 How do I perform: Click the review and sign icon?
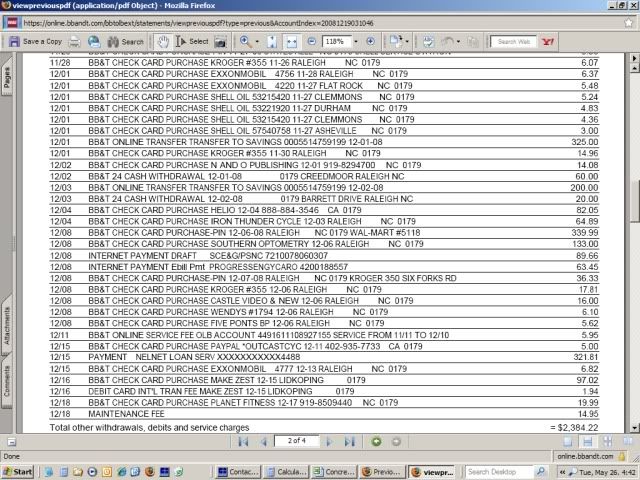point(428,42)
